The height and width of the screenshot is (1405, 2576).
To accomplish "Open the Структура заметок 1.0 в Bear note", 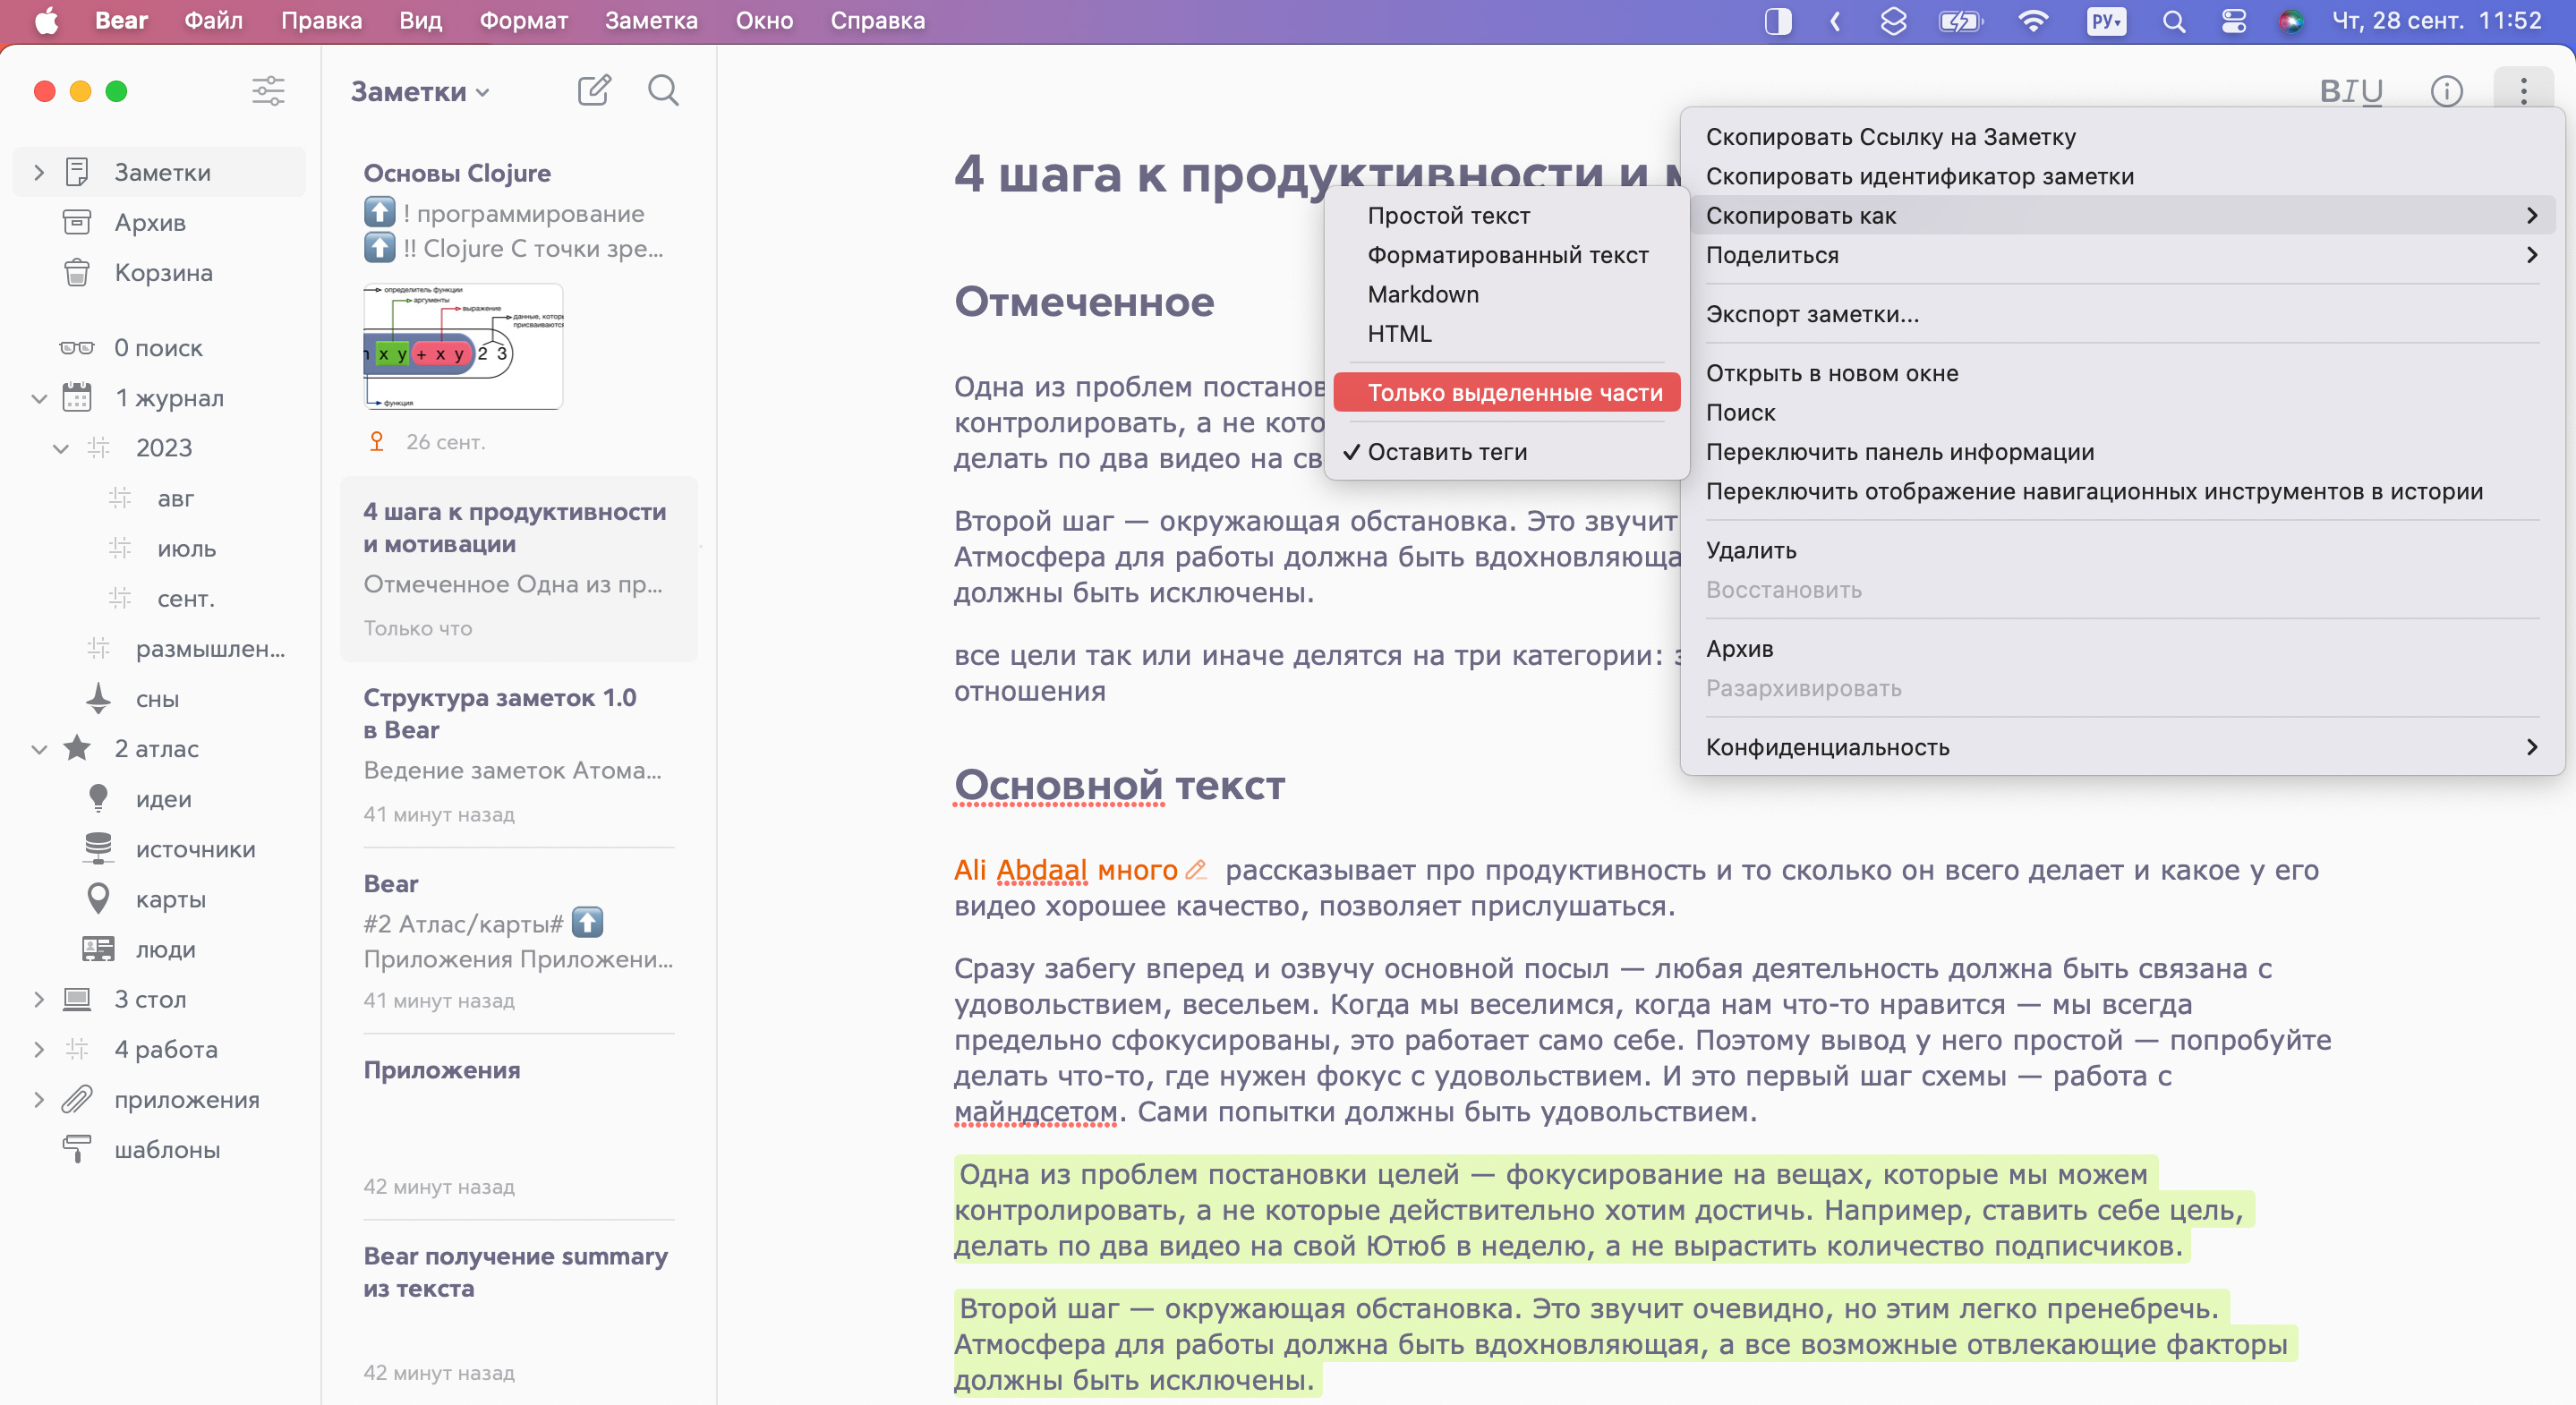I will (519, 755).
